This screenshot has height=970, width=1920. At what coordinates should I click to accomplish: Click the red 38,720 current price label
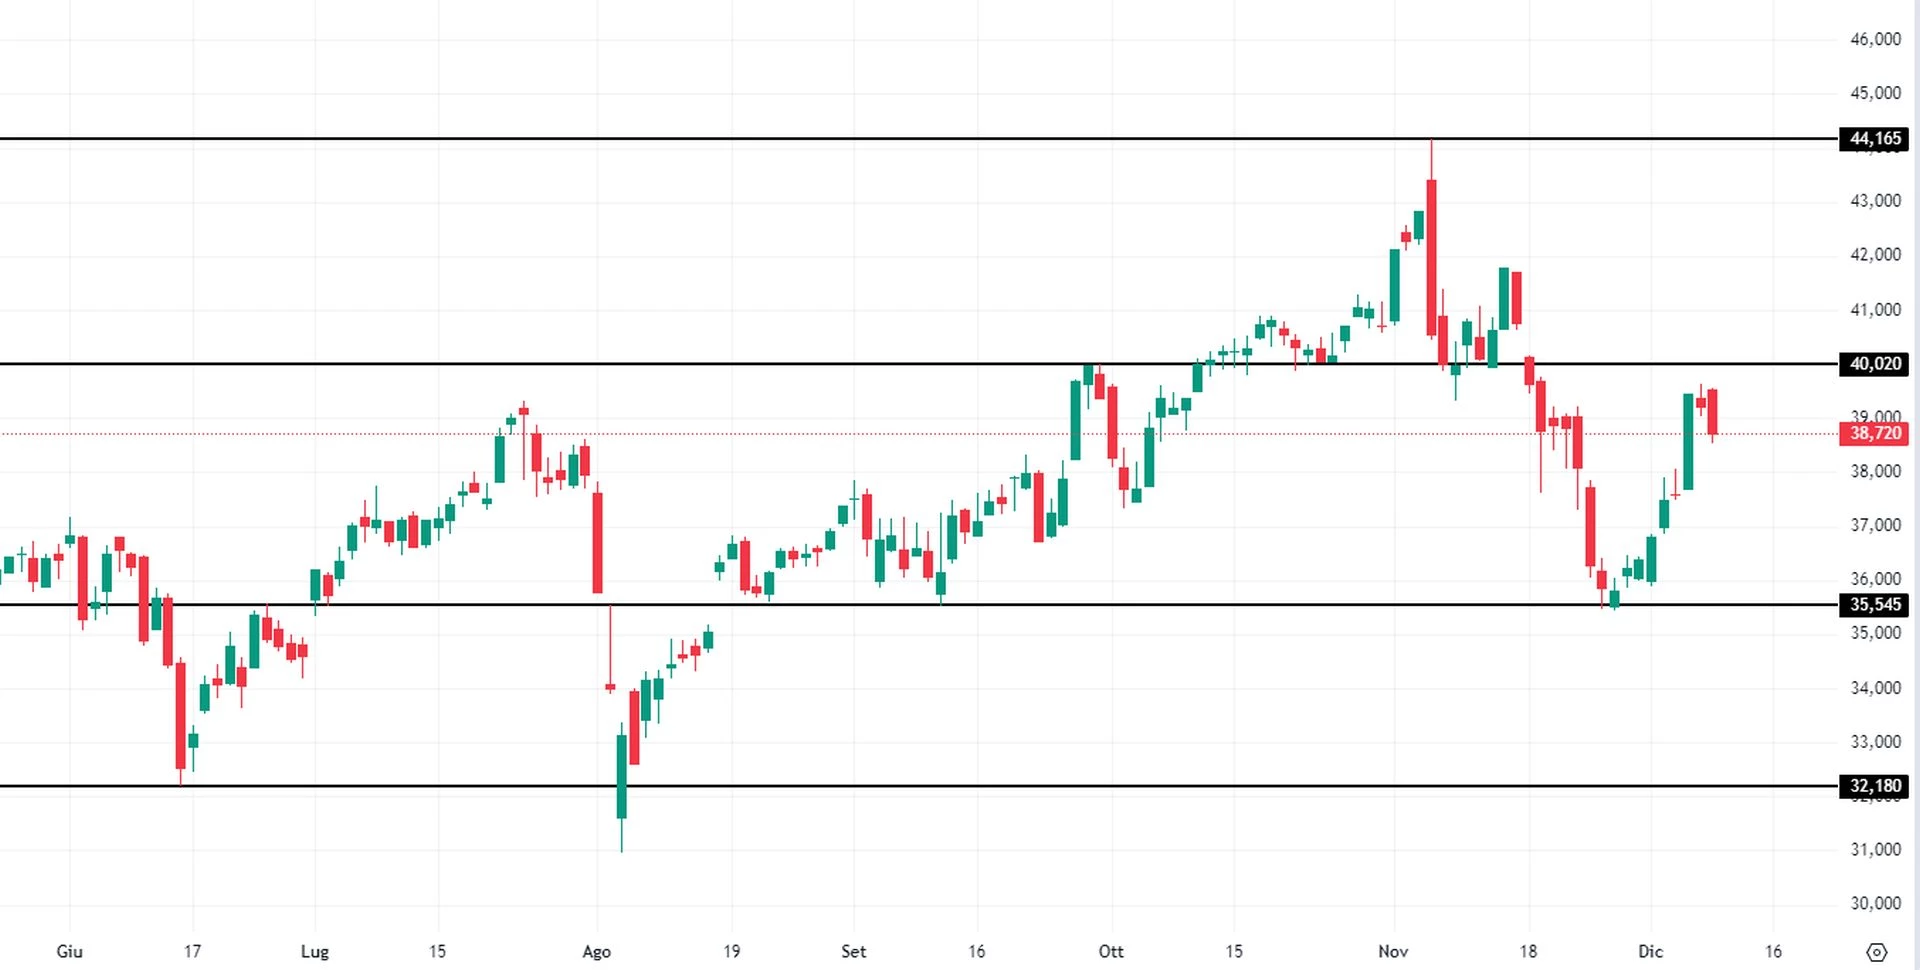tap(1874, 433)
